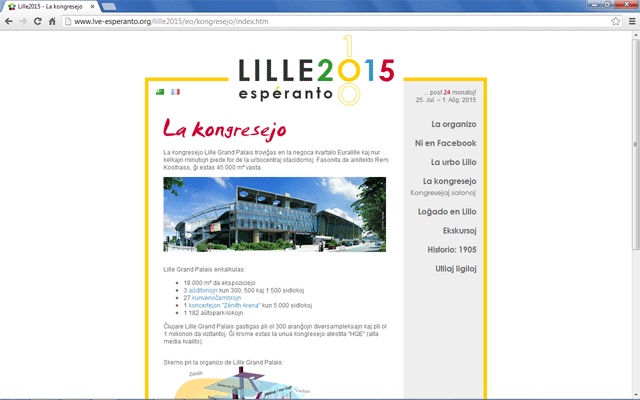Switch site language to Esperanto flag
The width and height of the screenshot is (640, 400).
pos(160,92)
